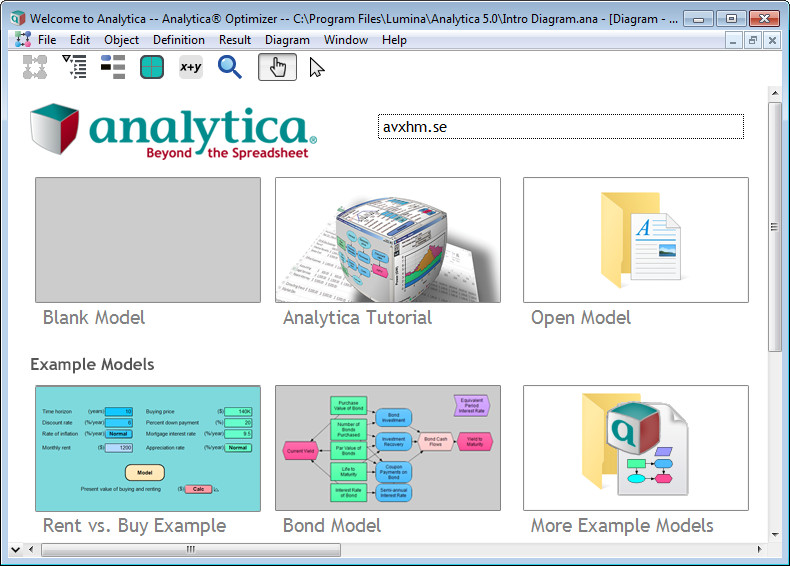Select the arrow edit tool
Screen dimensions: 790x566
tap(316, 67)
